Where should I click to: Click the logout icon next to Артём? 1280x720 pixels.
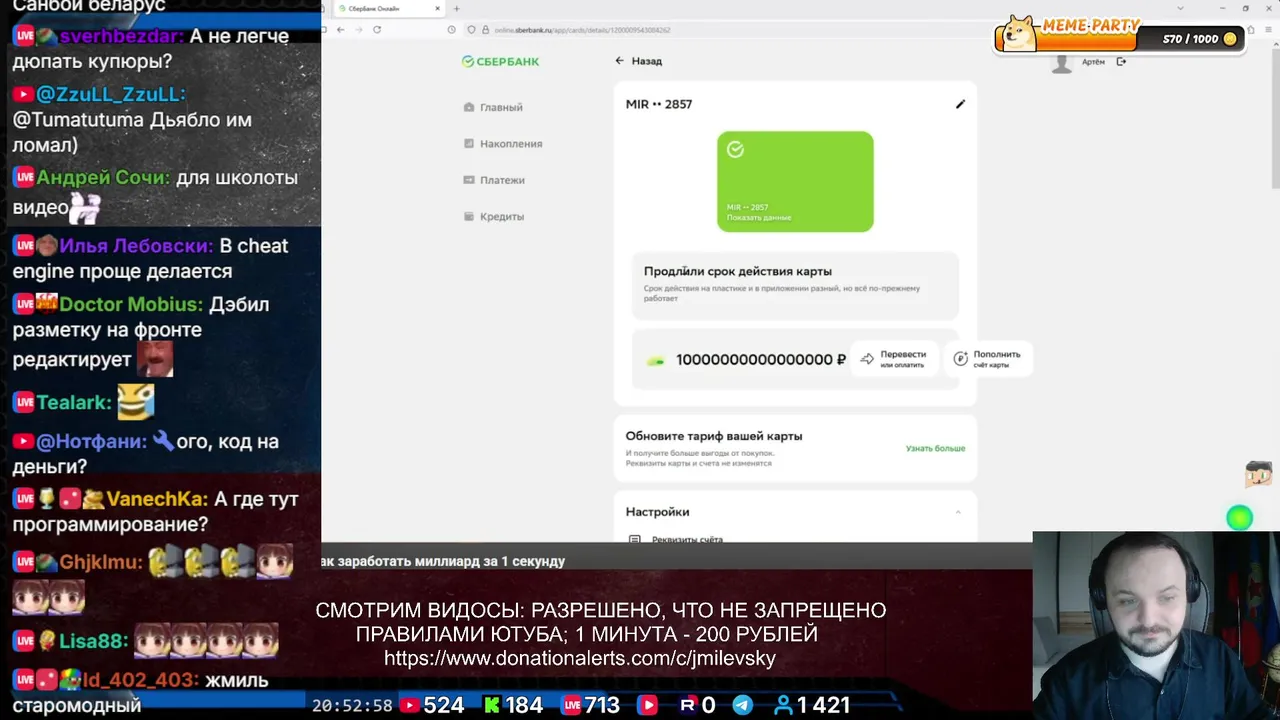pos(1121,62)
